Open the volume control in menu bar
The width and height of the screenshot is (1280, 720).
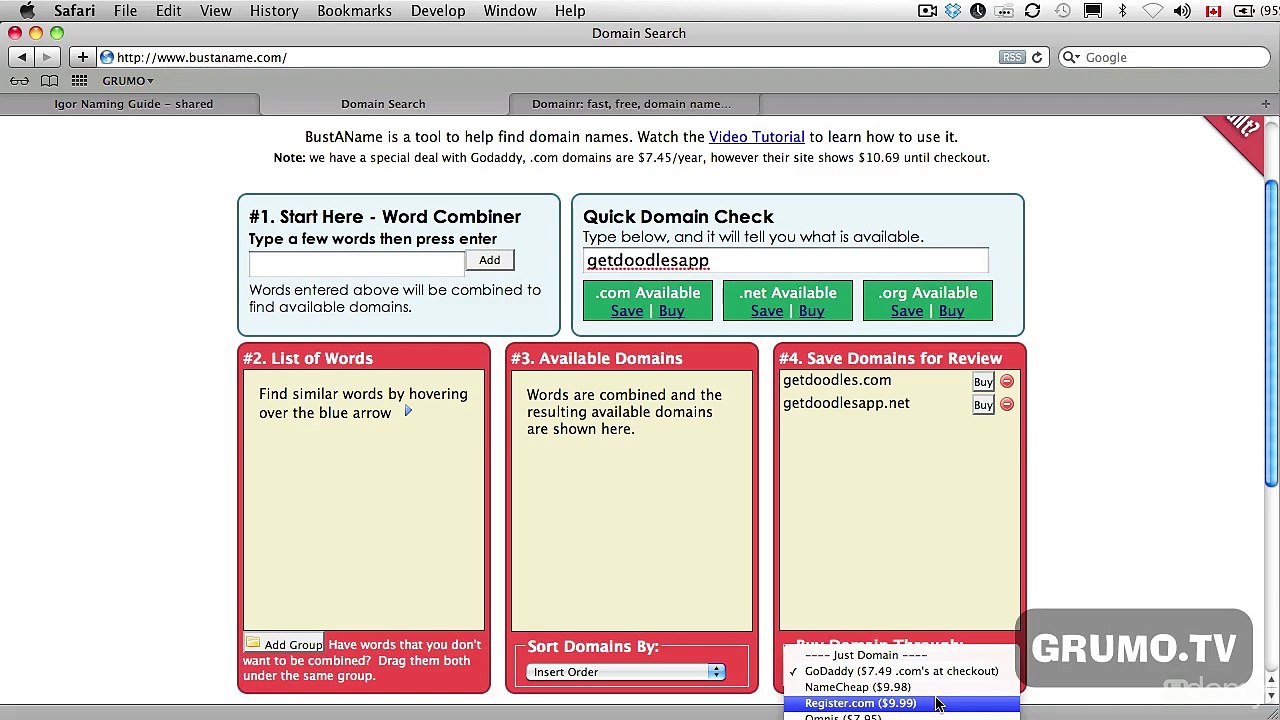[1183, 11]
